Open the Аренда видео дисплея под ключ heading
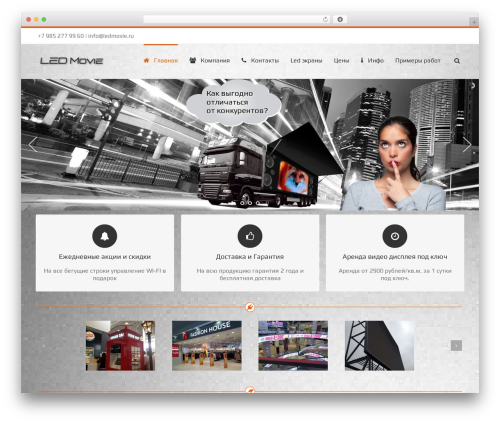The image size is (500, 423). [395, 257]
